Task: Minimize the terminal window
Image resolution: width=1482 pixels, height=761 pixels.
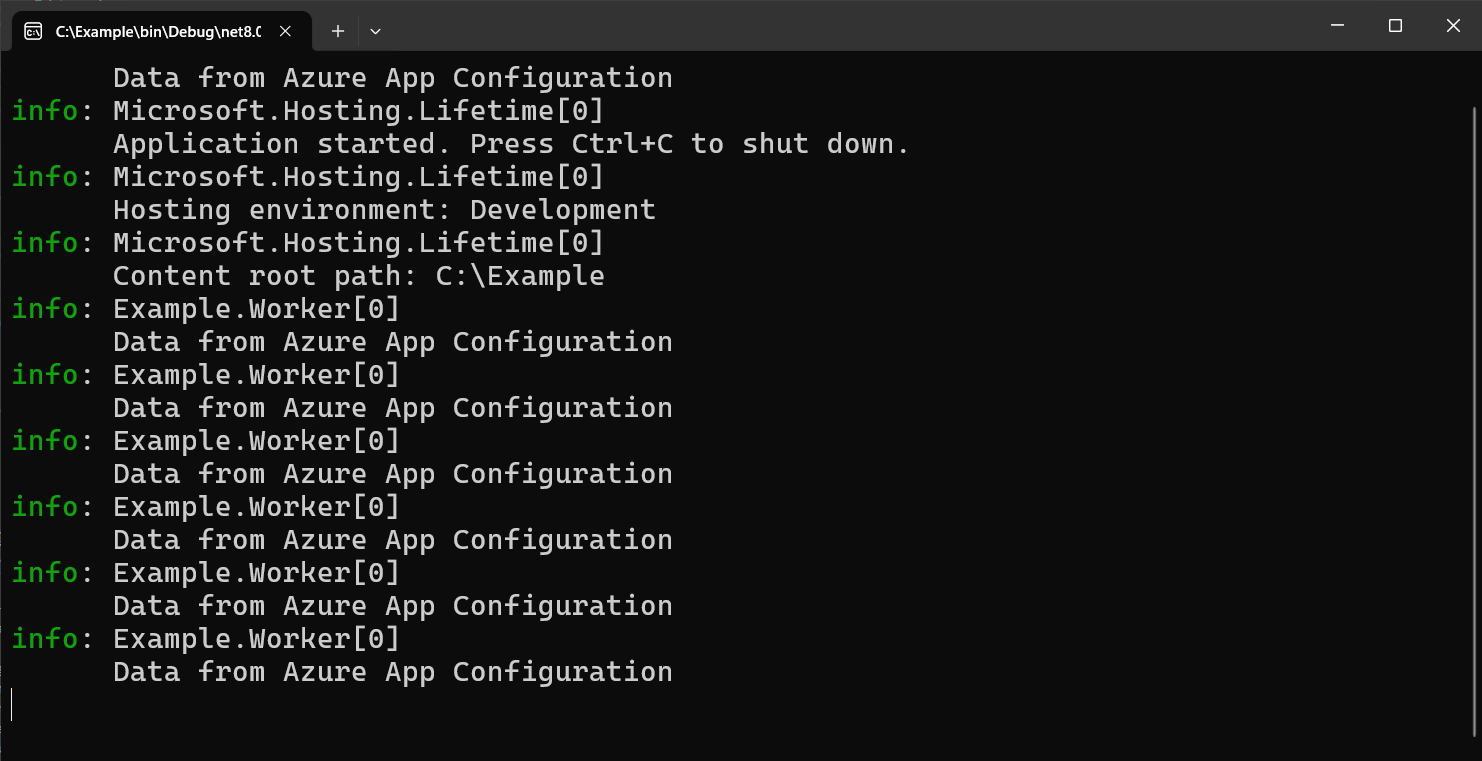Action: point(1337,25)
